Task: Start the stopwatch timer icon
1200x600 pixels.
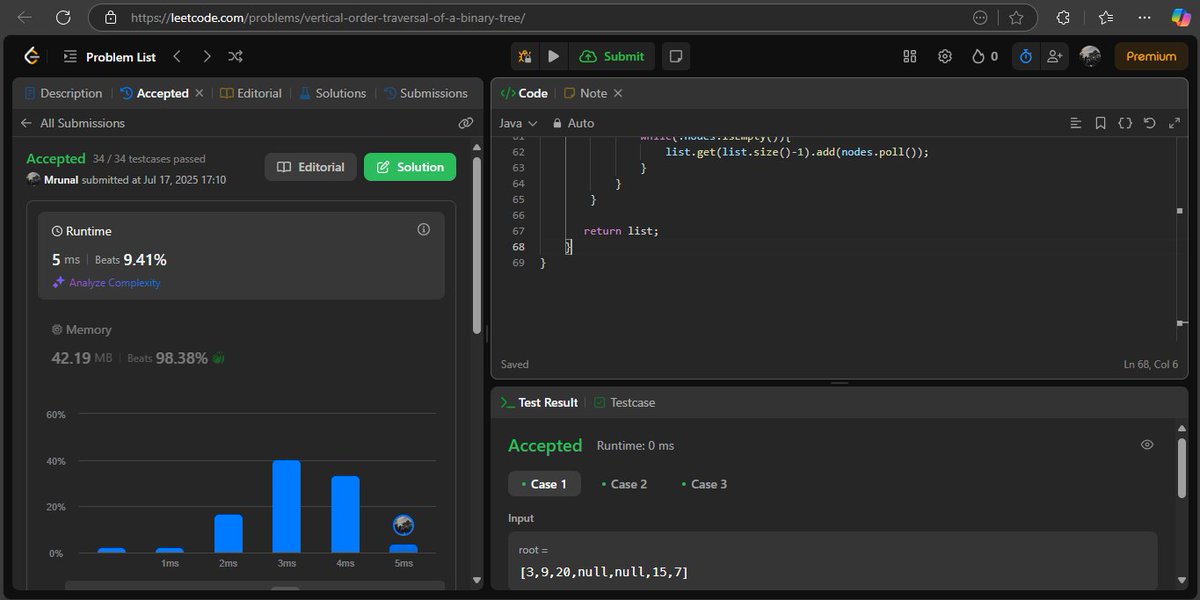Action: [1026, 57]
